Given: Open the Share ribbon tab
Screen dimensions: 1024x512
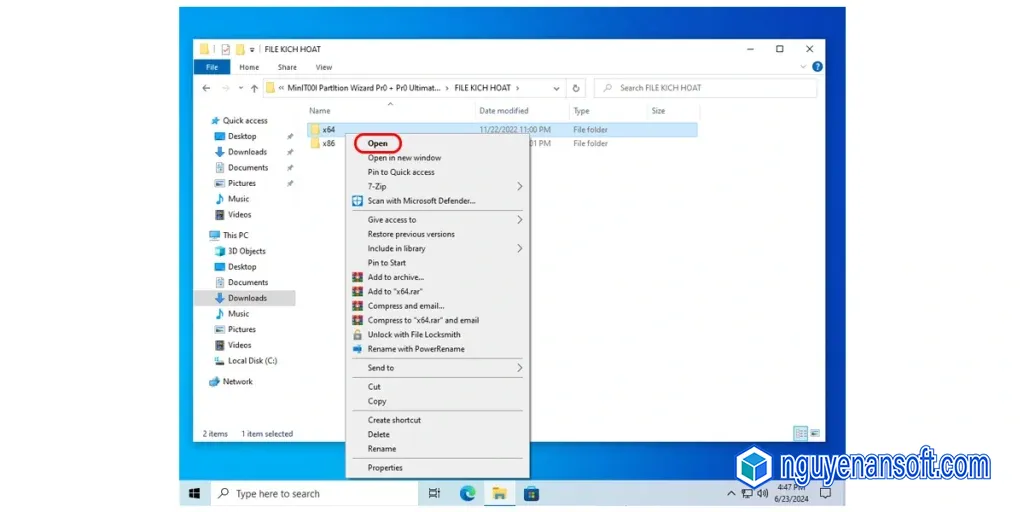Looking at the screenshot, I should click(287, 67).
